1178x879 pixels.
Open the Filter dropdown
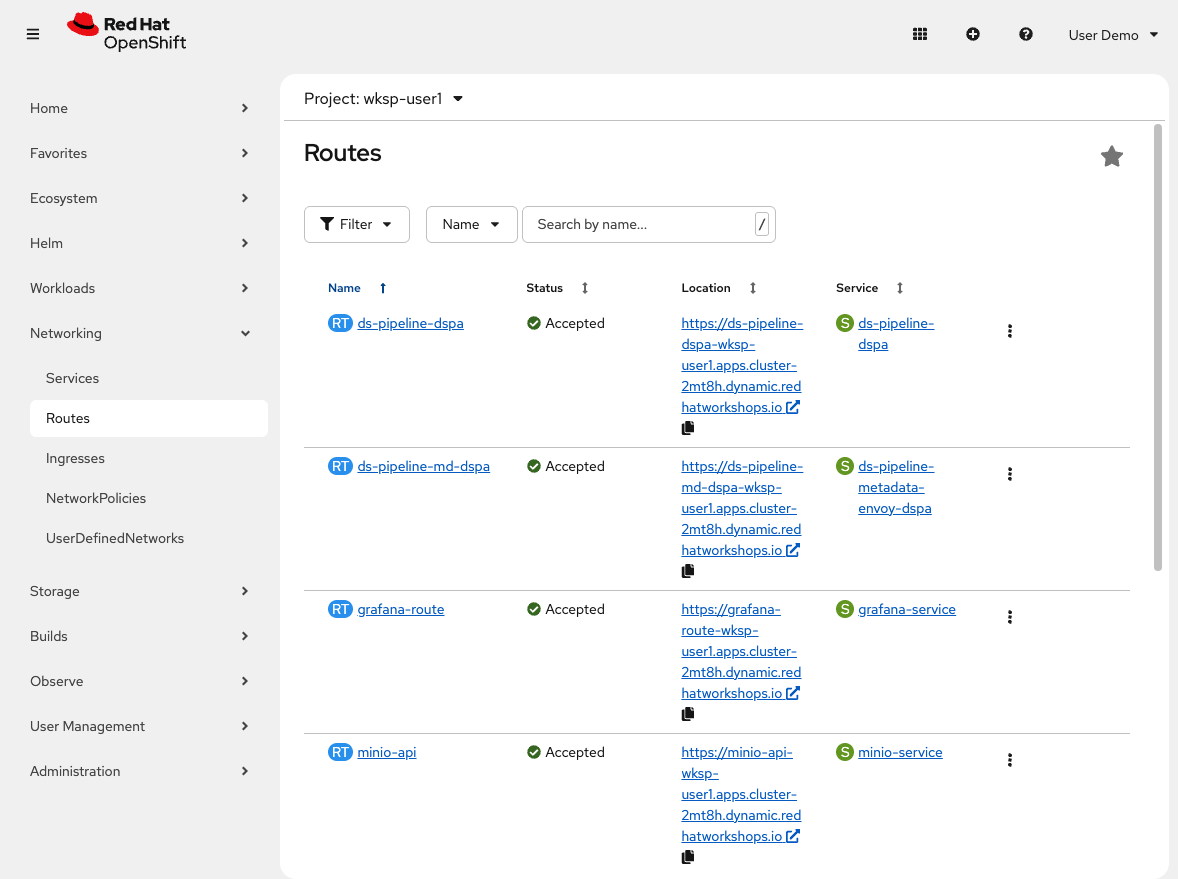pyautogui.click(x=356, y=224)
